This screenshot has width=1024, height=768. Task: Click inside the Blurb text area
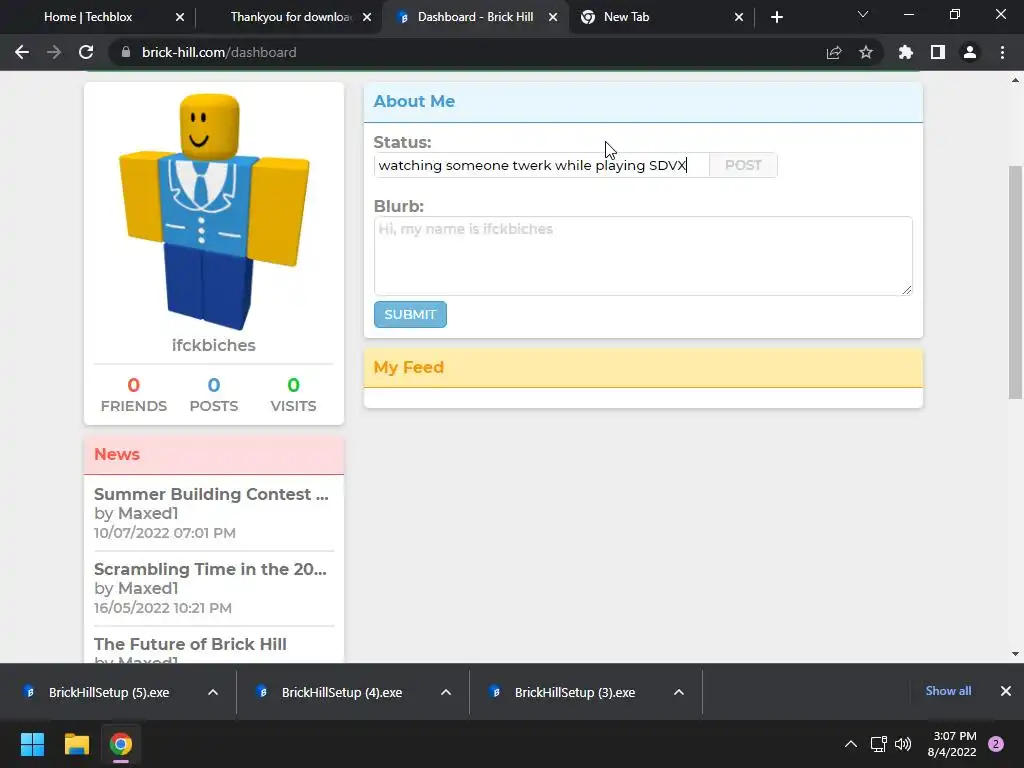click(x=643, y=256)
